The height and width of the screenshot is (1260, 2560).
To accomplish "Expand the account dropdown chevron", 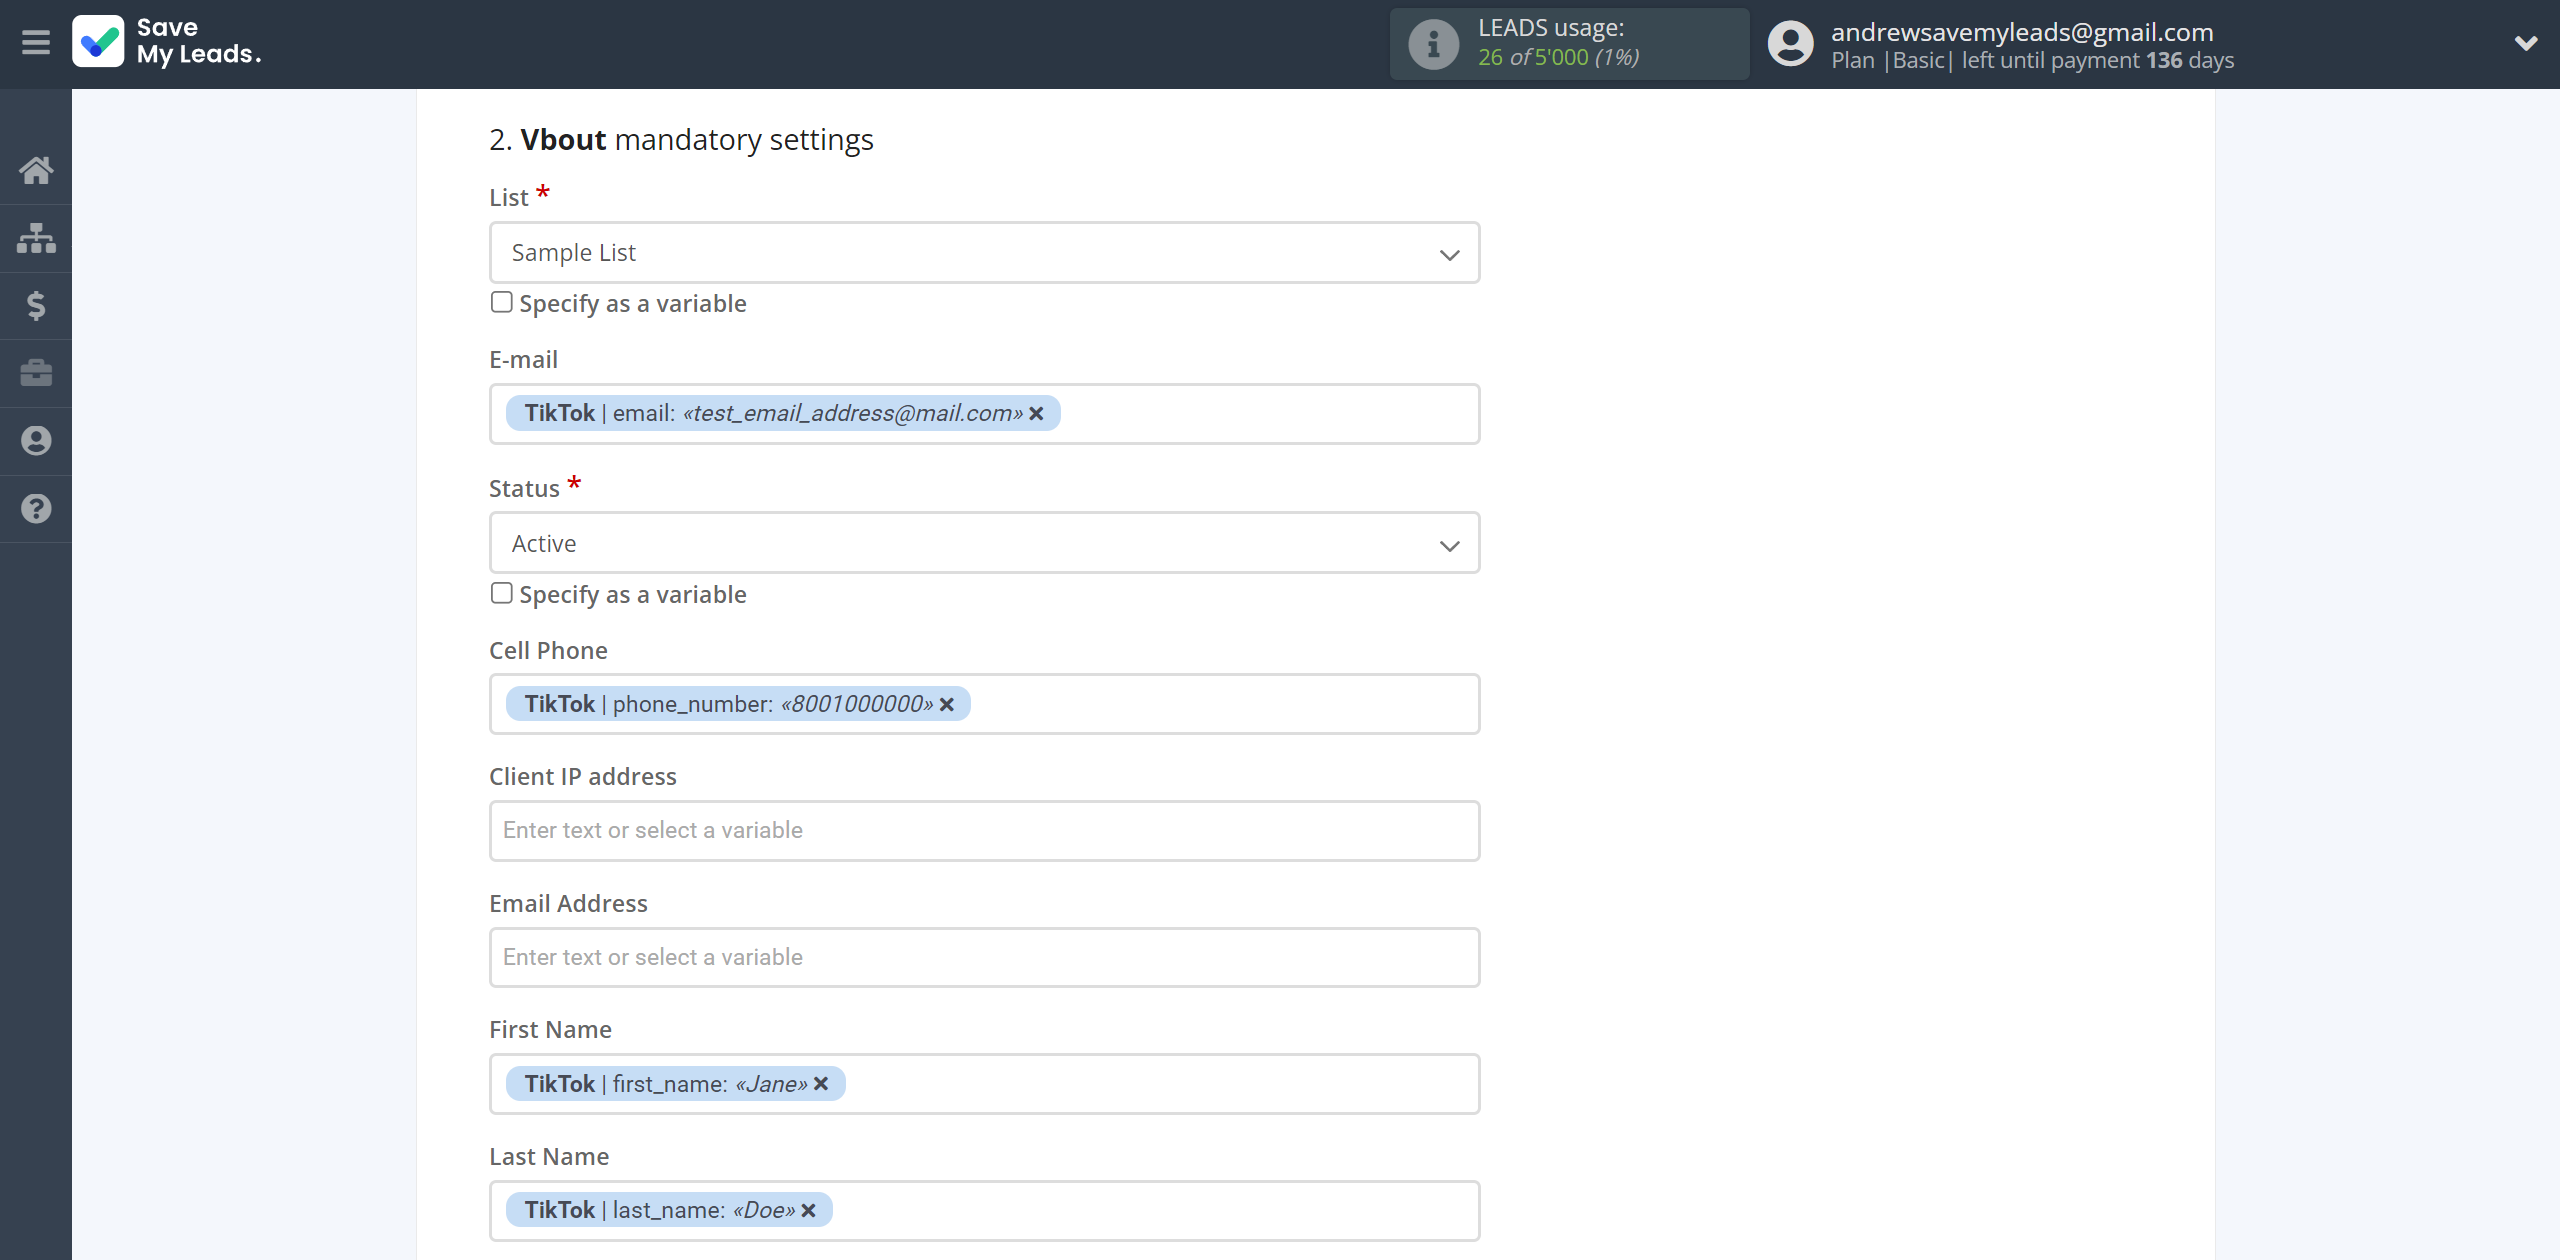I will tap(2526, 43).
